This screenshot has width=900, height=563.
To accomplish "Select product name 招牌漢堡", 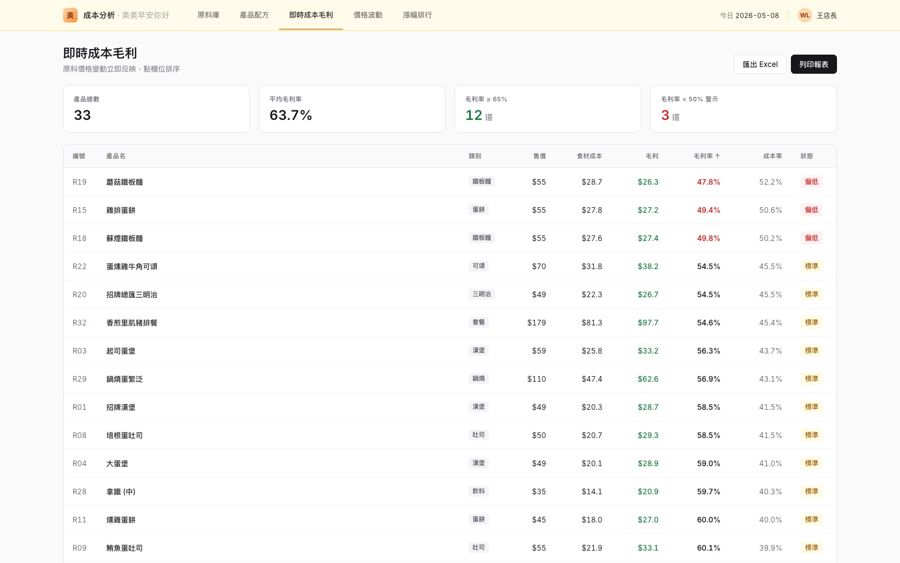I will click(121, 407).
